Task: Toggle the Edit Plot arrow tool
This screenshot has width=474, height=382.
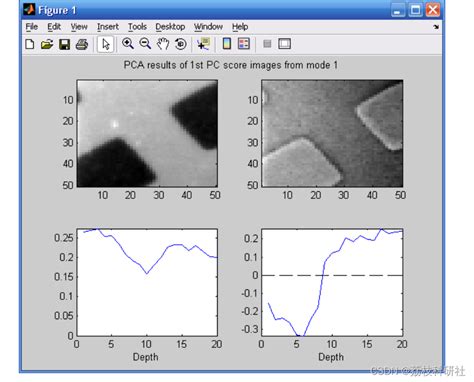Action: tap(105, 44)
